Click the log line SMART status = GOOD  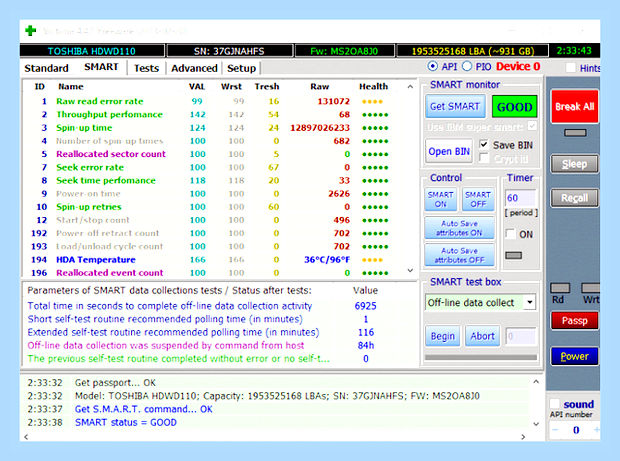(x=126, y=422)
